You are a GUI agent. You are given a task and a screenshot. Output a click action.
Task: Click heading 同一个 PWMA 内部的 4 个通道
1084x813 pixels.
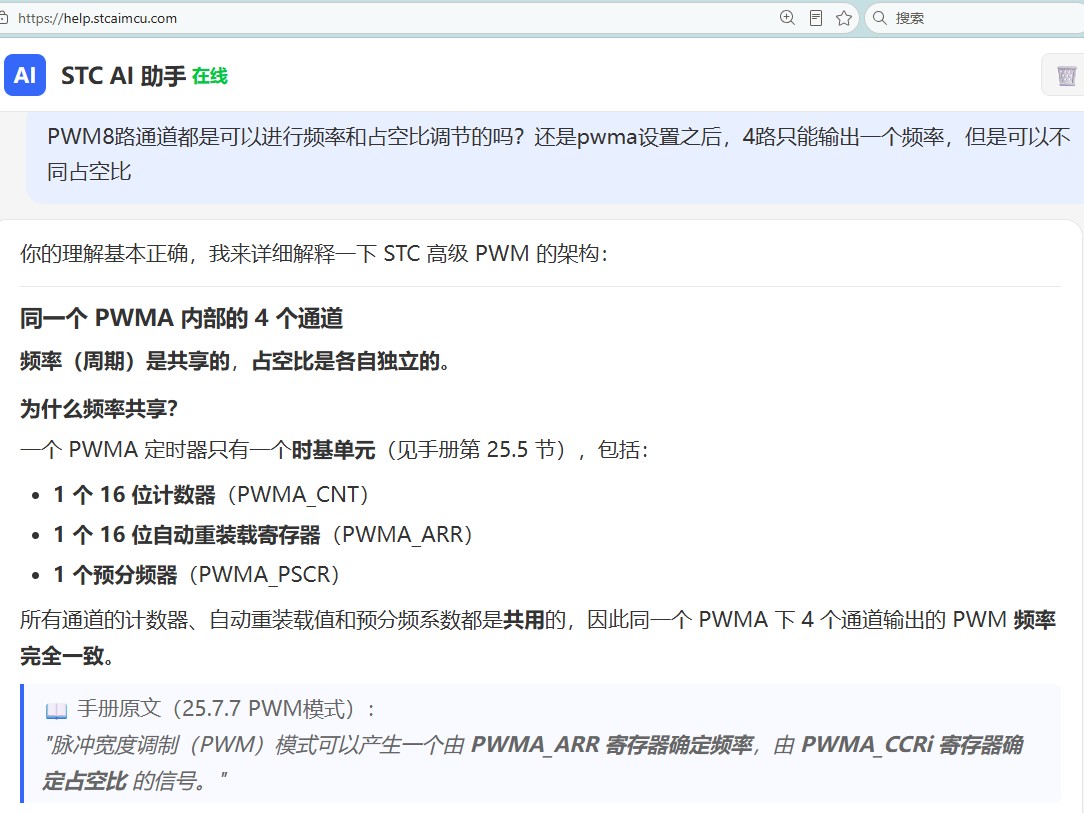pyautogui.click(x=181, y=318)
